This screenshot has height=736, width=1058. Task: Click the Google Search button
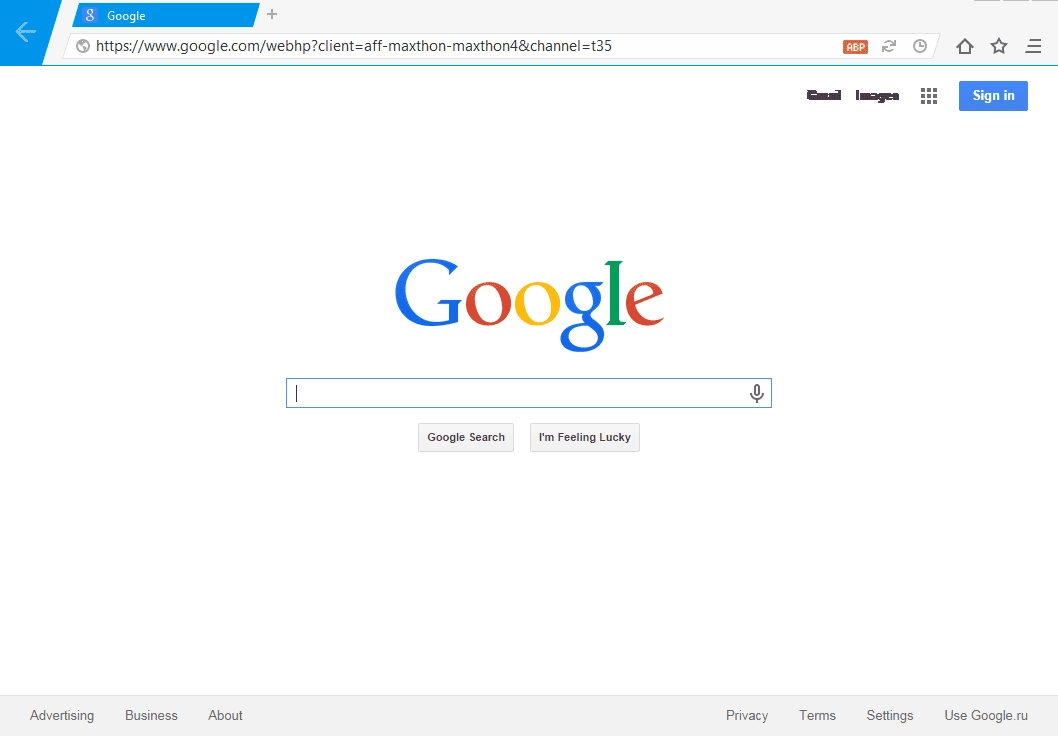(x=466, y=437)
